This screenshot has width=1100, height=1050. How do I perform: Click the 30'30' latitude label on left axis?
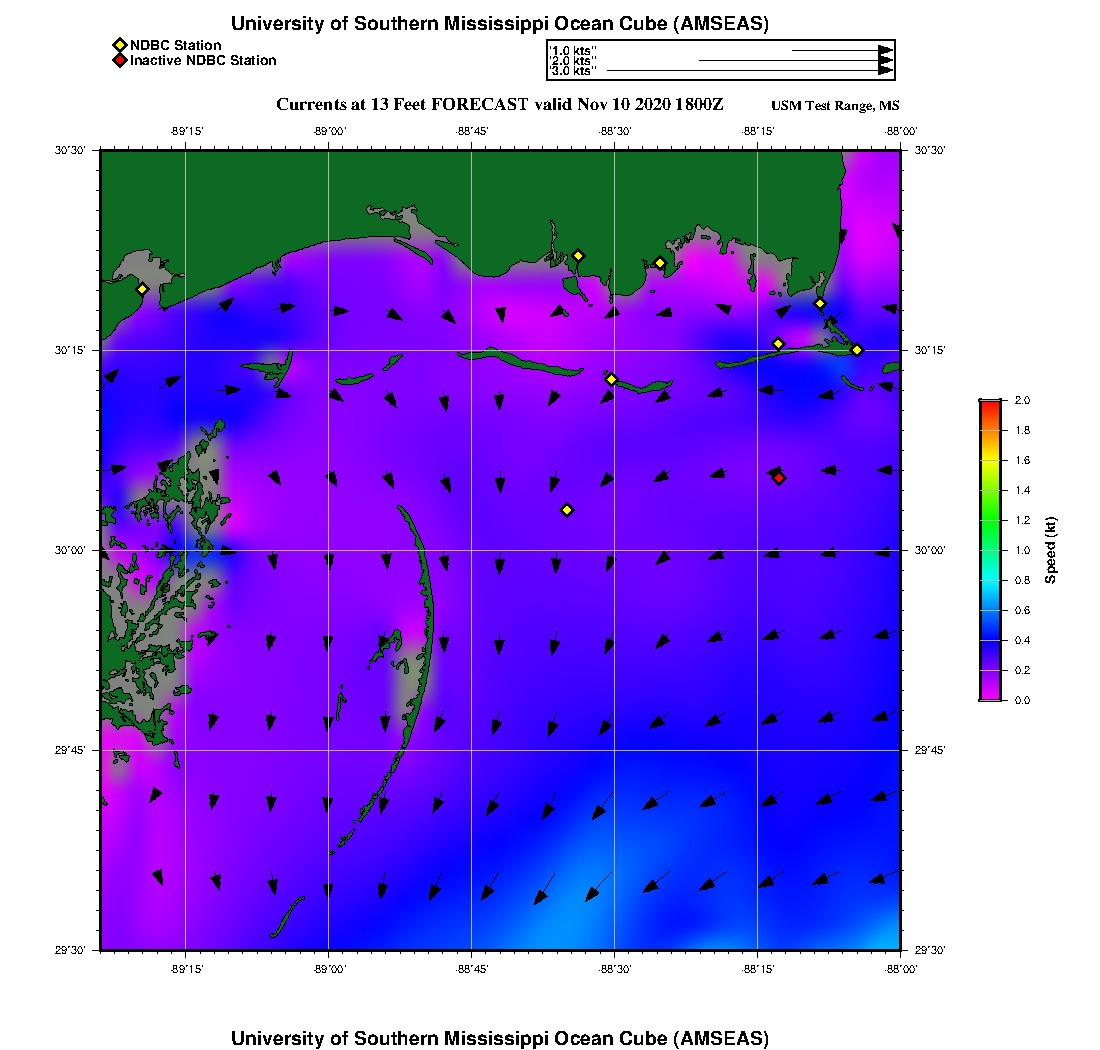tap(70, 150)
